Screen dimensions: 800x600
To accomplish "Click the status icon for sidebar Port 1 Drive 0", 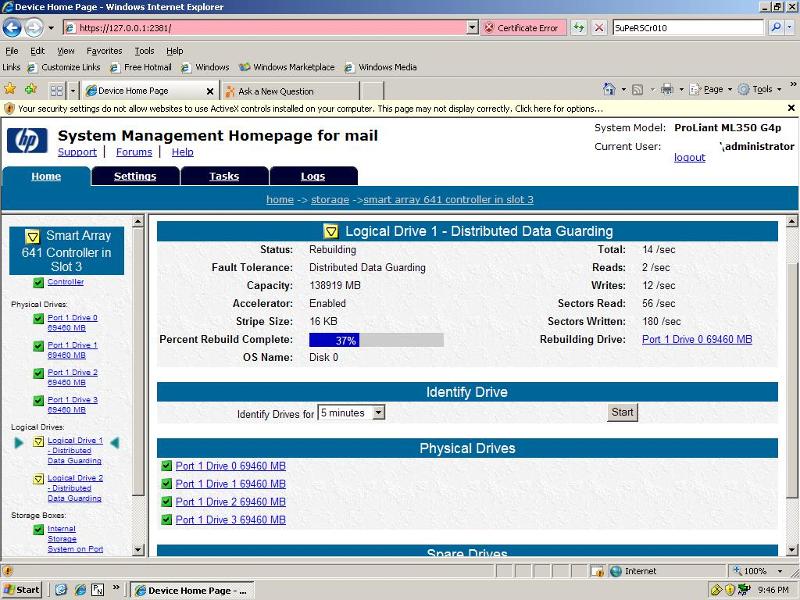I will (x=38, y=319).
